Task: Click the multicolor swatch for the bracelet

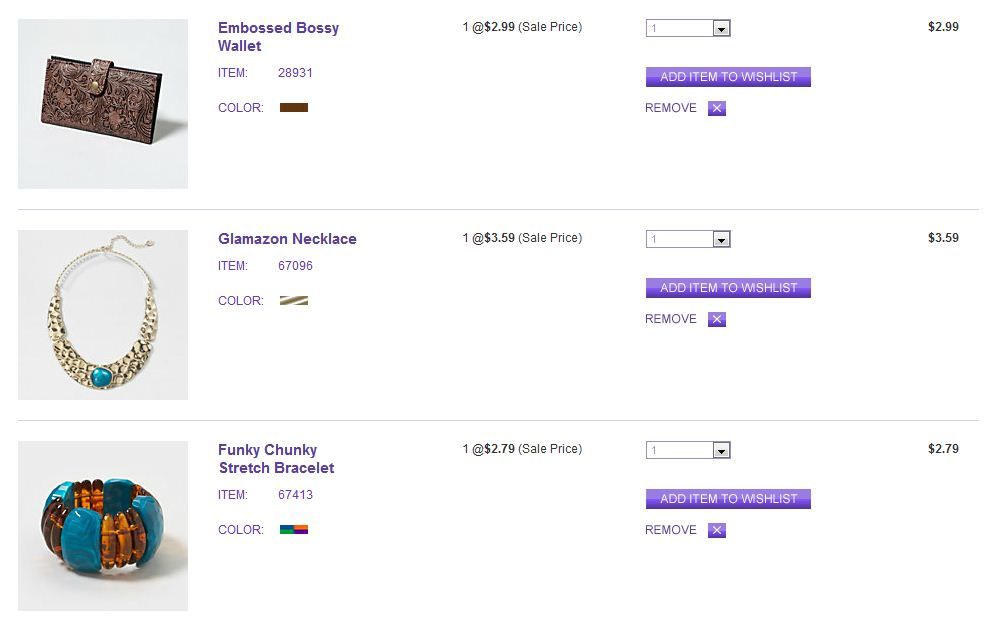Action: point(294,530)
